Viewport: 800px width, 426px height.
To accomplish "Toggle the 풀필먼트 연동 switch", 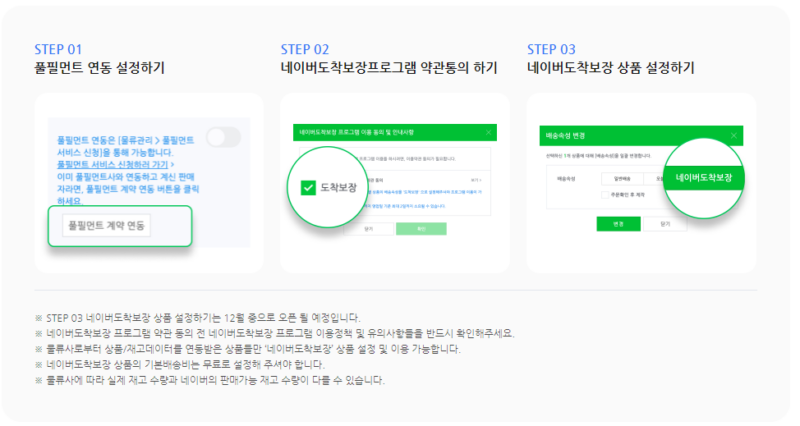I will 223,137.
